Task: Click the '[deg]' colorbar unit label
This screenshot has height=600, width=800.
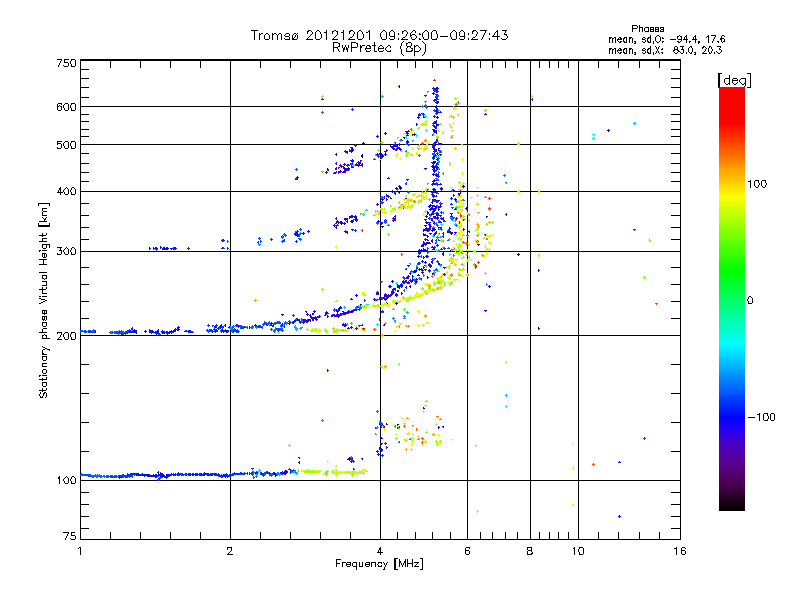Action: point(734,80)
